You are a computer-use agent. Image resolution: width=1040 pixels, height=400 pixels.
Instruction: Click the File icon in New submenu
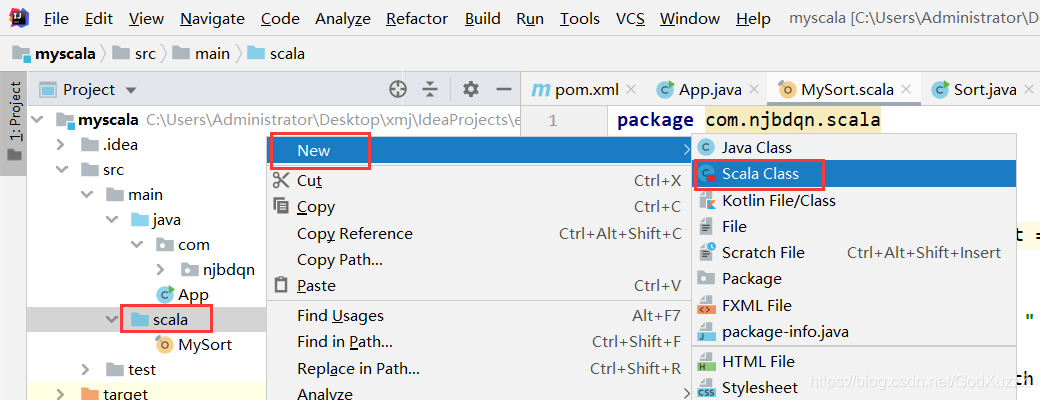click(707, 227)
